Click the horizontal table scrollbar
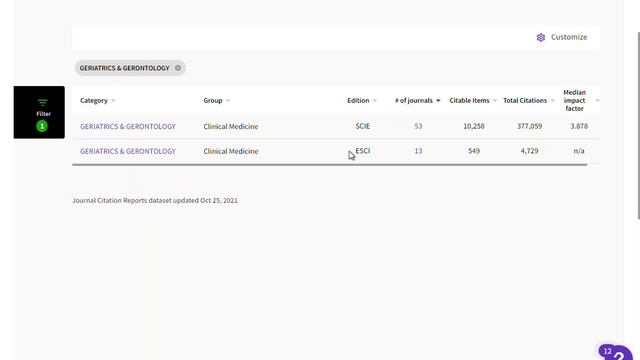 click(x=330, y=164)
